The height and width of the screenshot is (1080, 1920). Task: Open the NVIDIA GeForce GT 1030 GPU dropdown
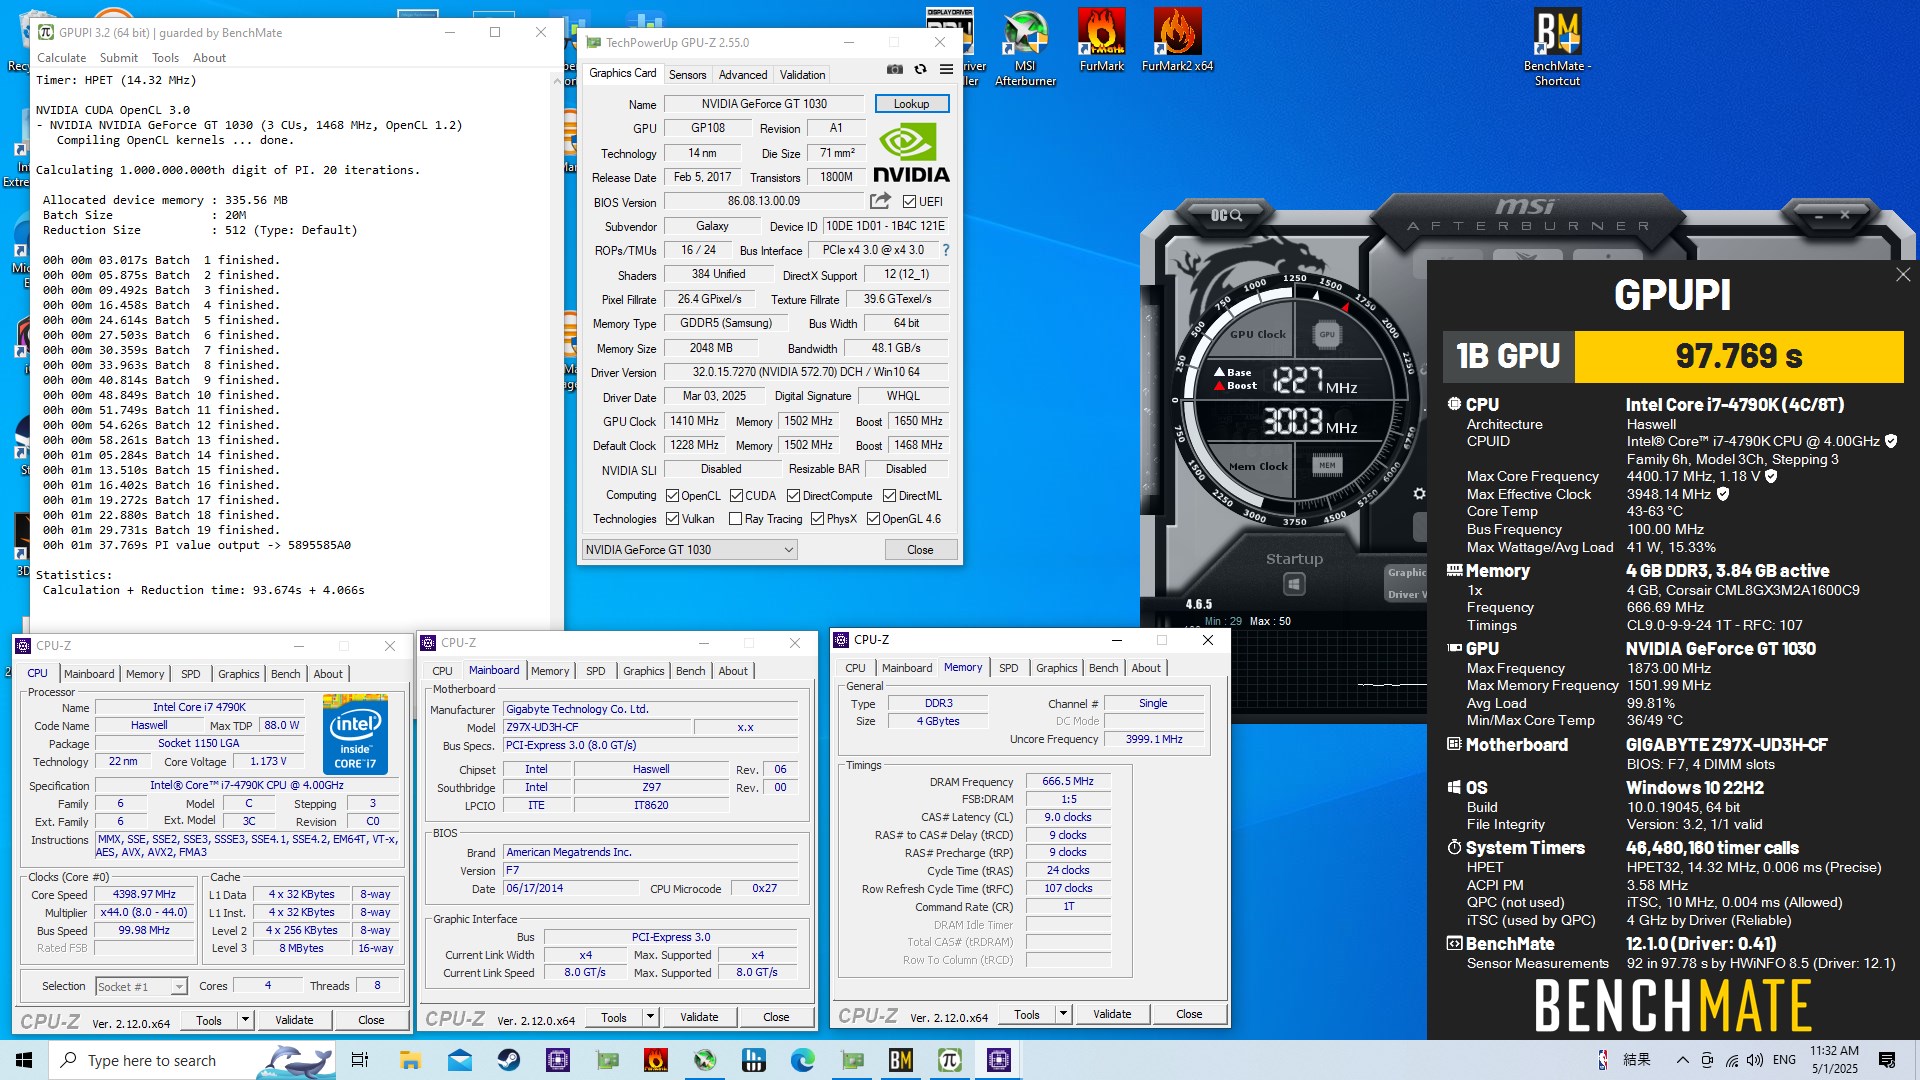pyautogui.click(x=689, y=550)
